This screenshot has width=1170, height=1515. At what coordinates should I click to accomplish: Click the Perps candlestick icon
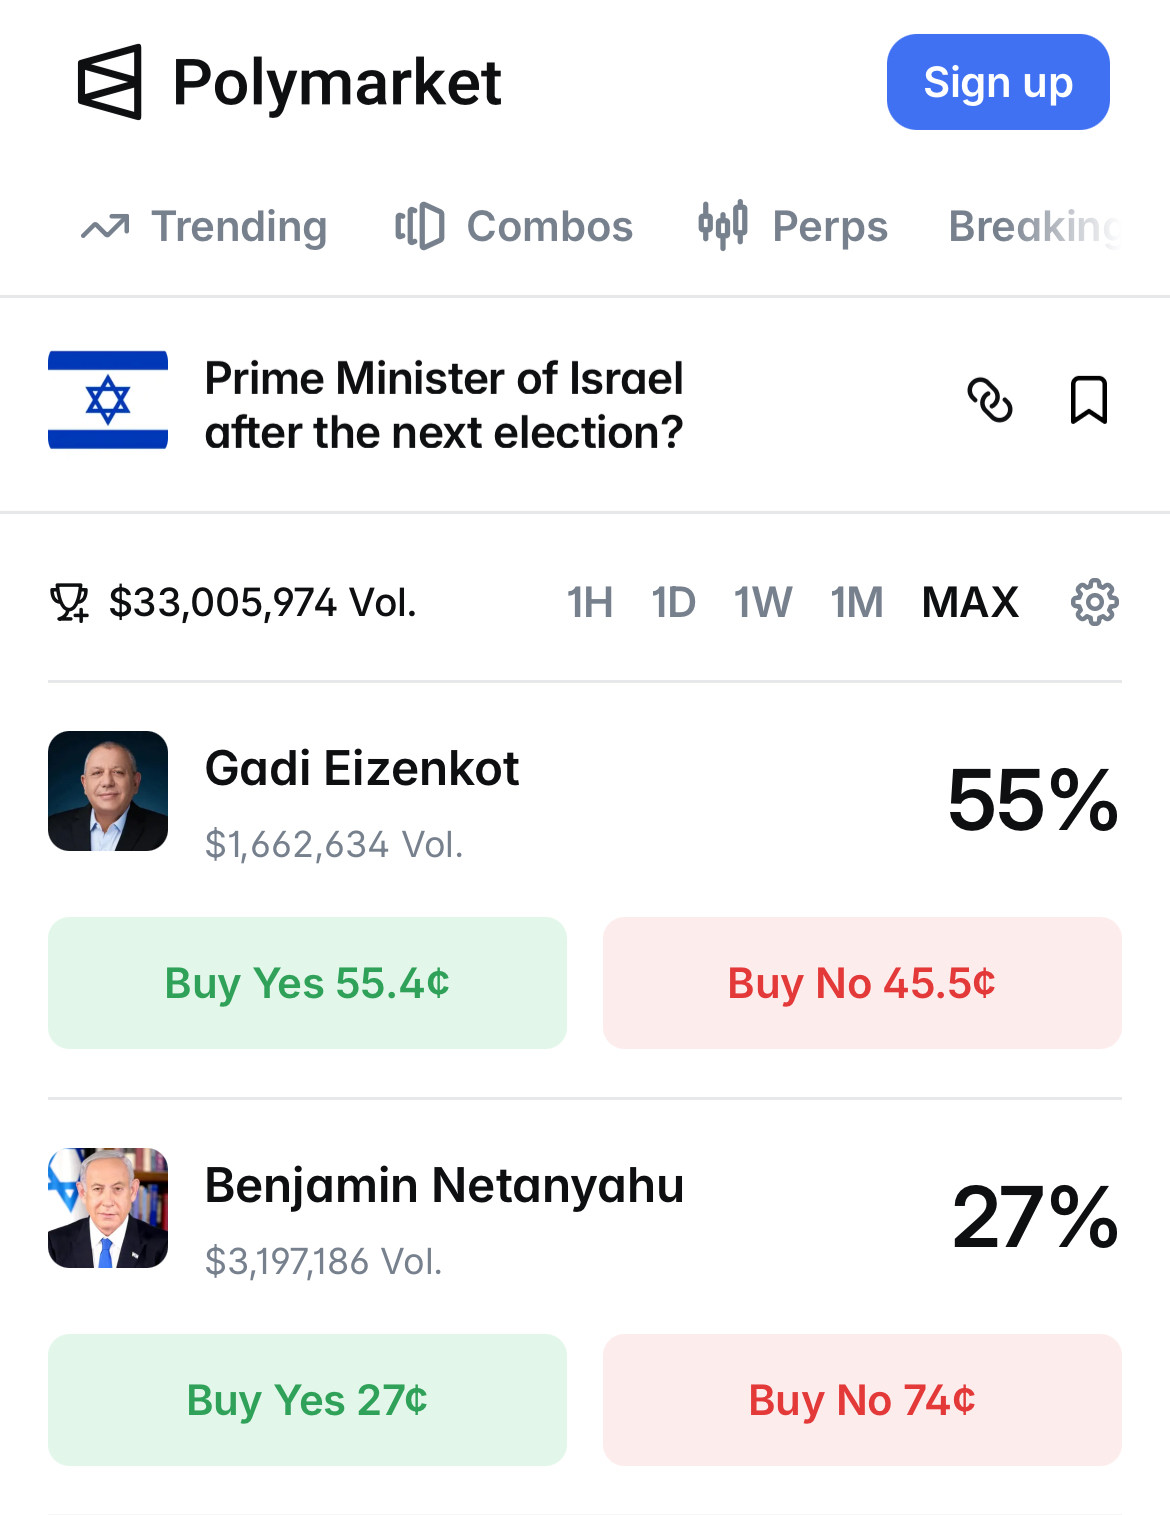pyautogui.click(x=723, y=225)
